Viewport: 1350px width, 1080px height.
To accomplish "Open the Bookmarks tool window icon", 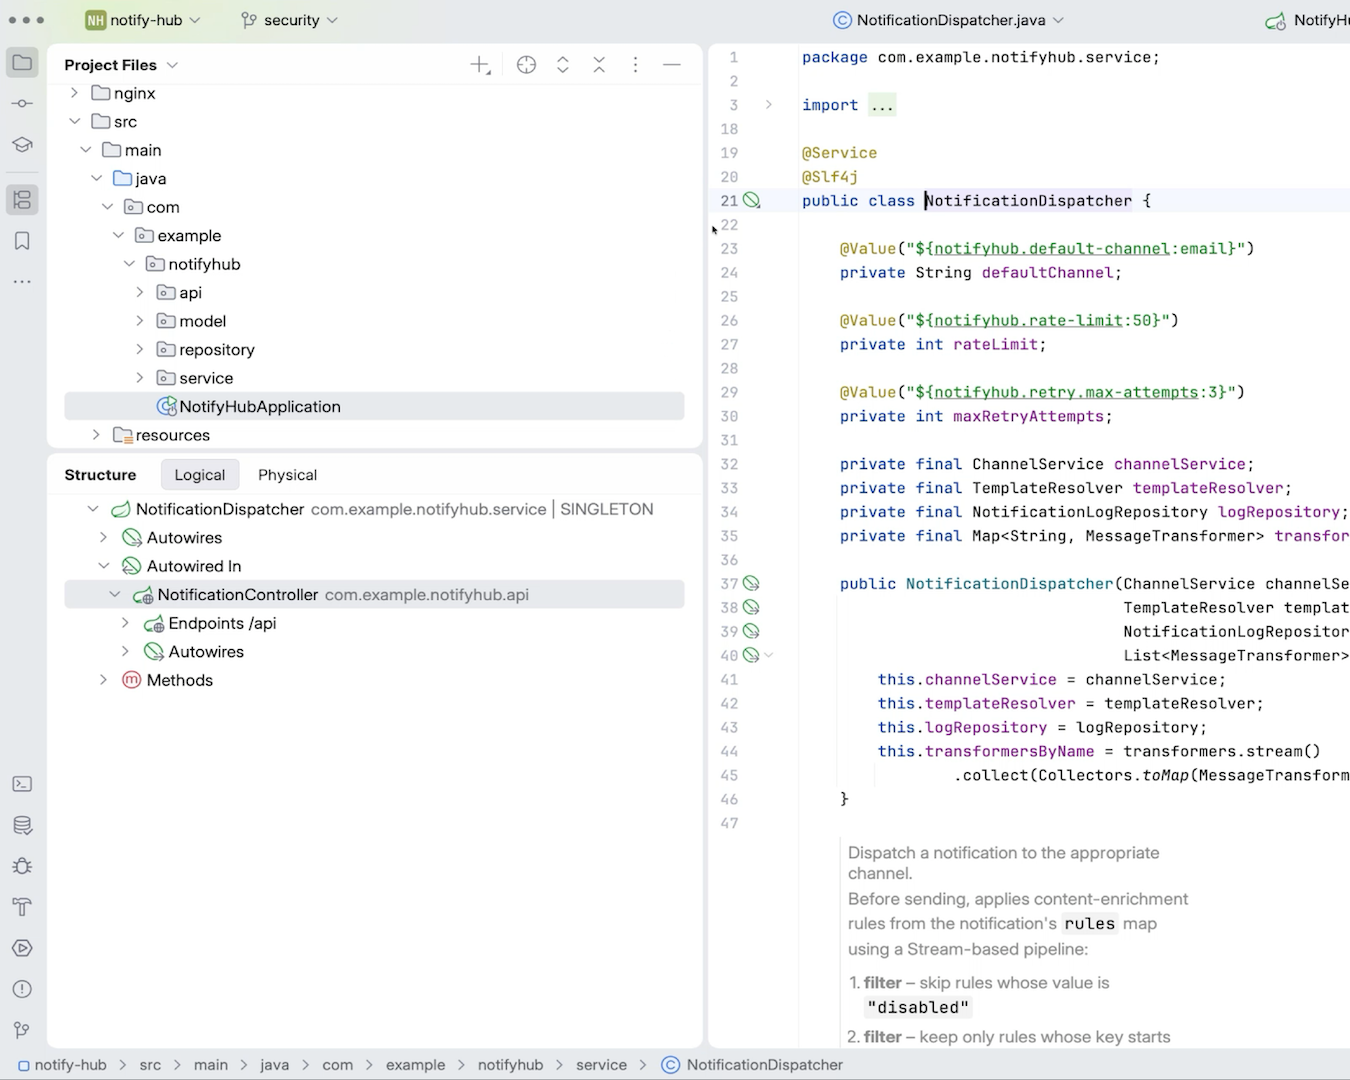I will tap(22, 241).
